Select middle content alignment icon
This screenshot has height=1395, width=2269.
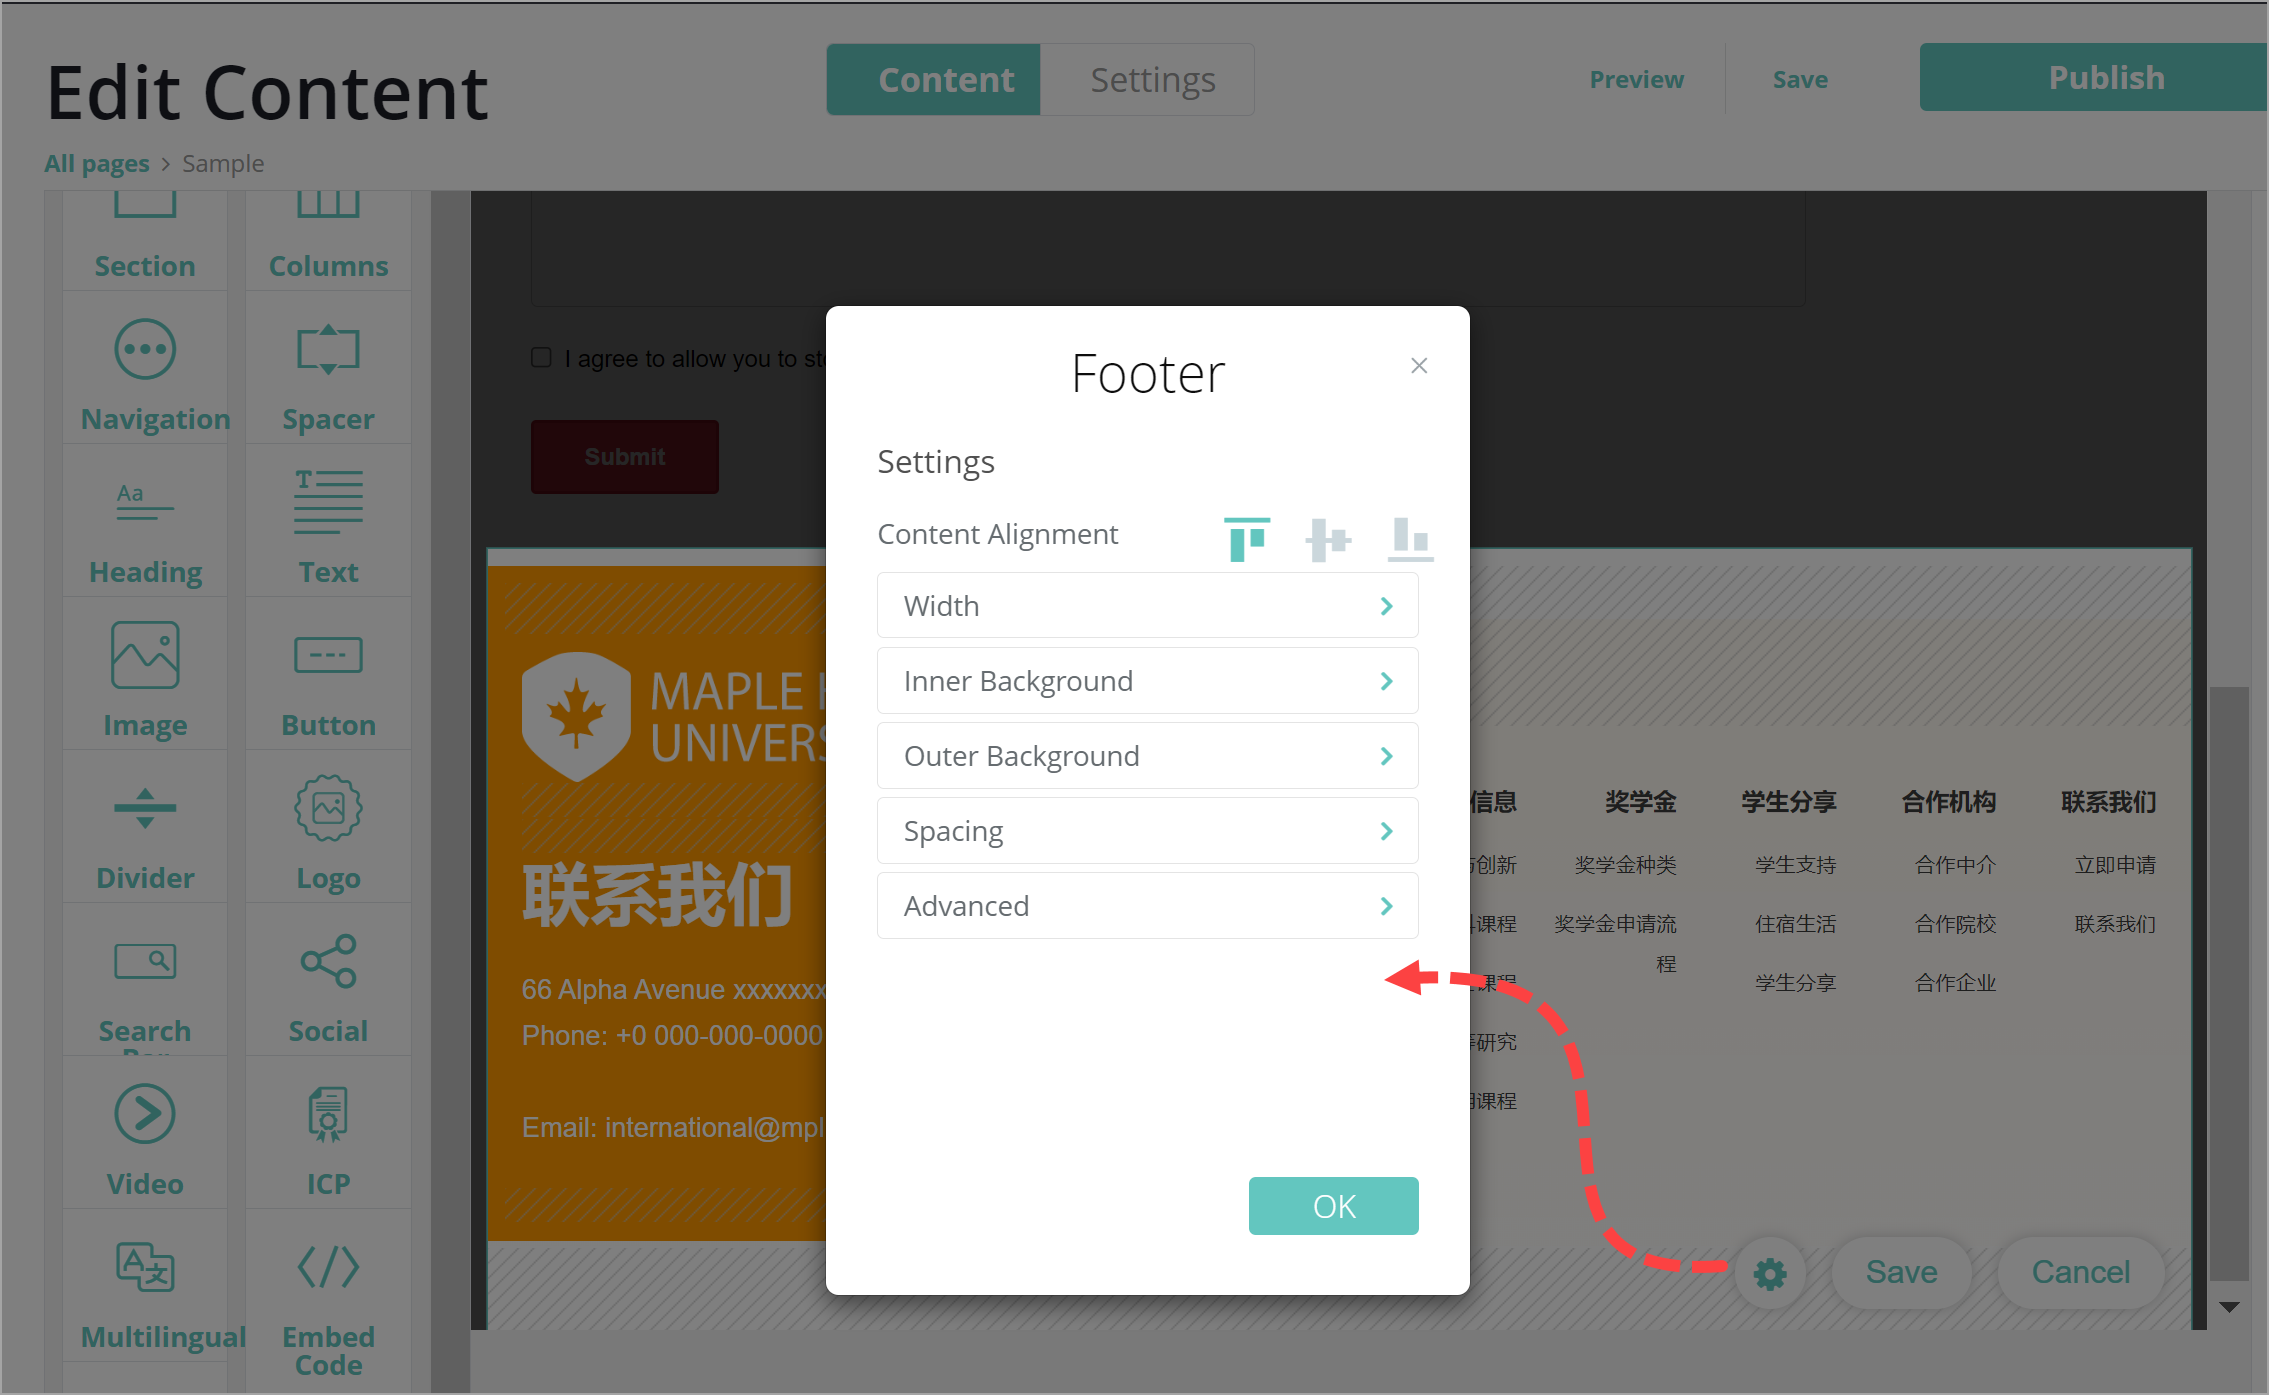point(1328,539)
